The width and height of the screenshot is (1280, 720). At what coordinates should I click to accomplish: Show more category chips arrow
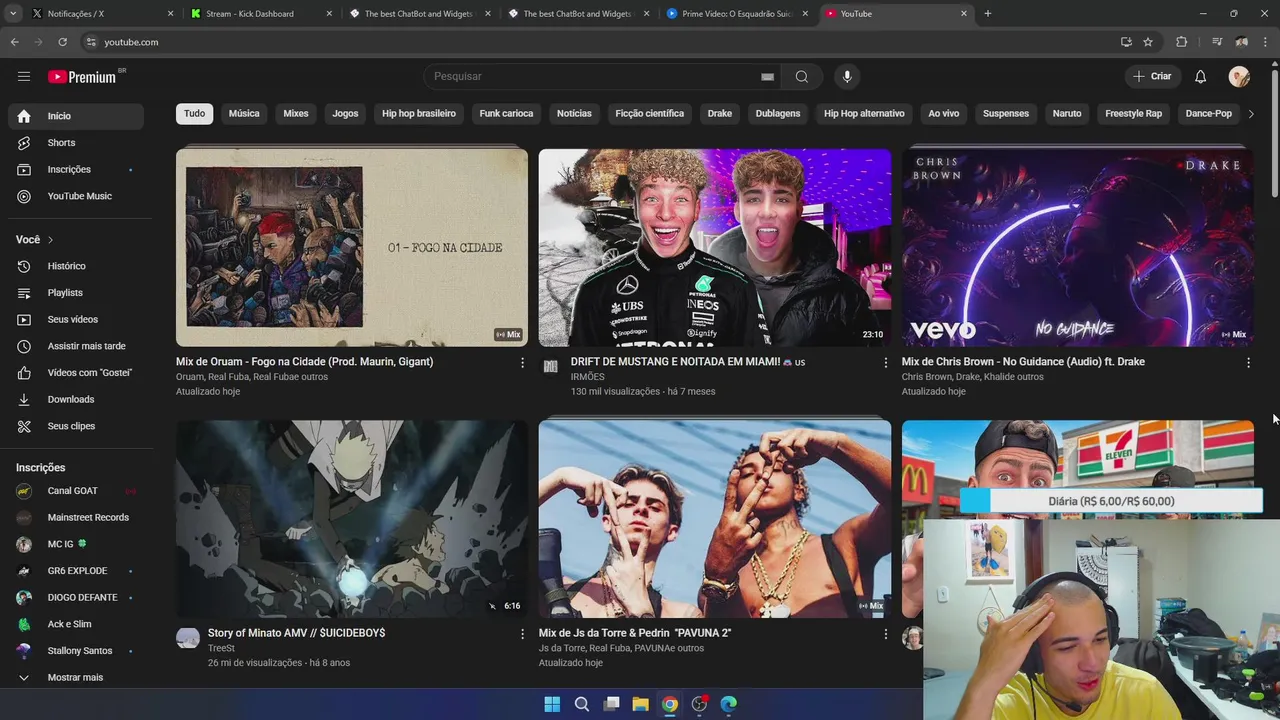pyautogui.click(x=1251, y=114)
